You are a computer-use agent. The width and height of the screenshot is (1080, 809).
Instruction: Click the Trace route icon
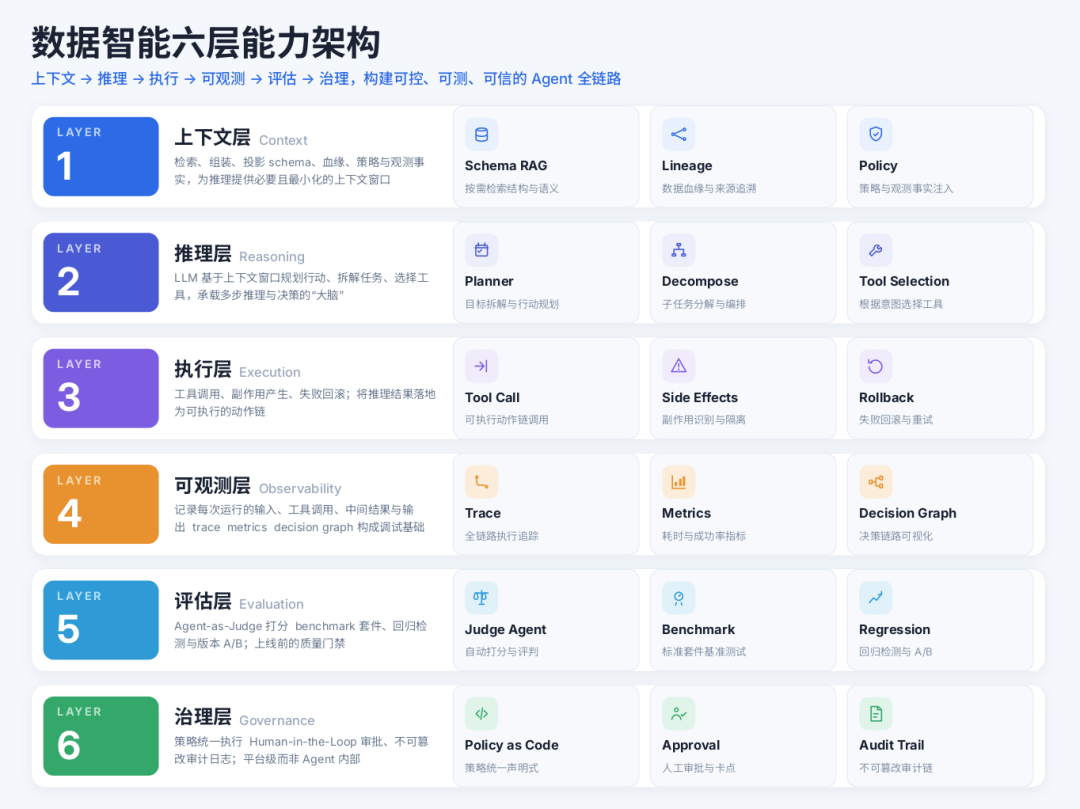481,482
